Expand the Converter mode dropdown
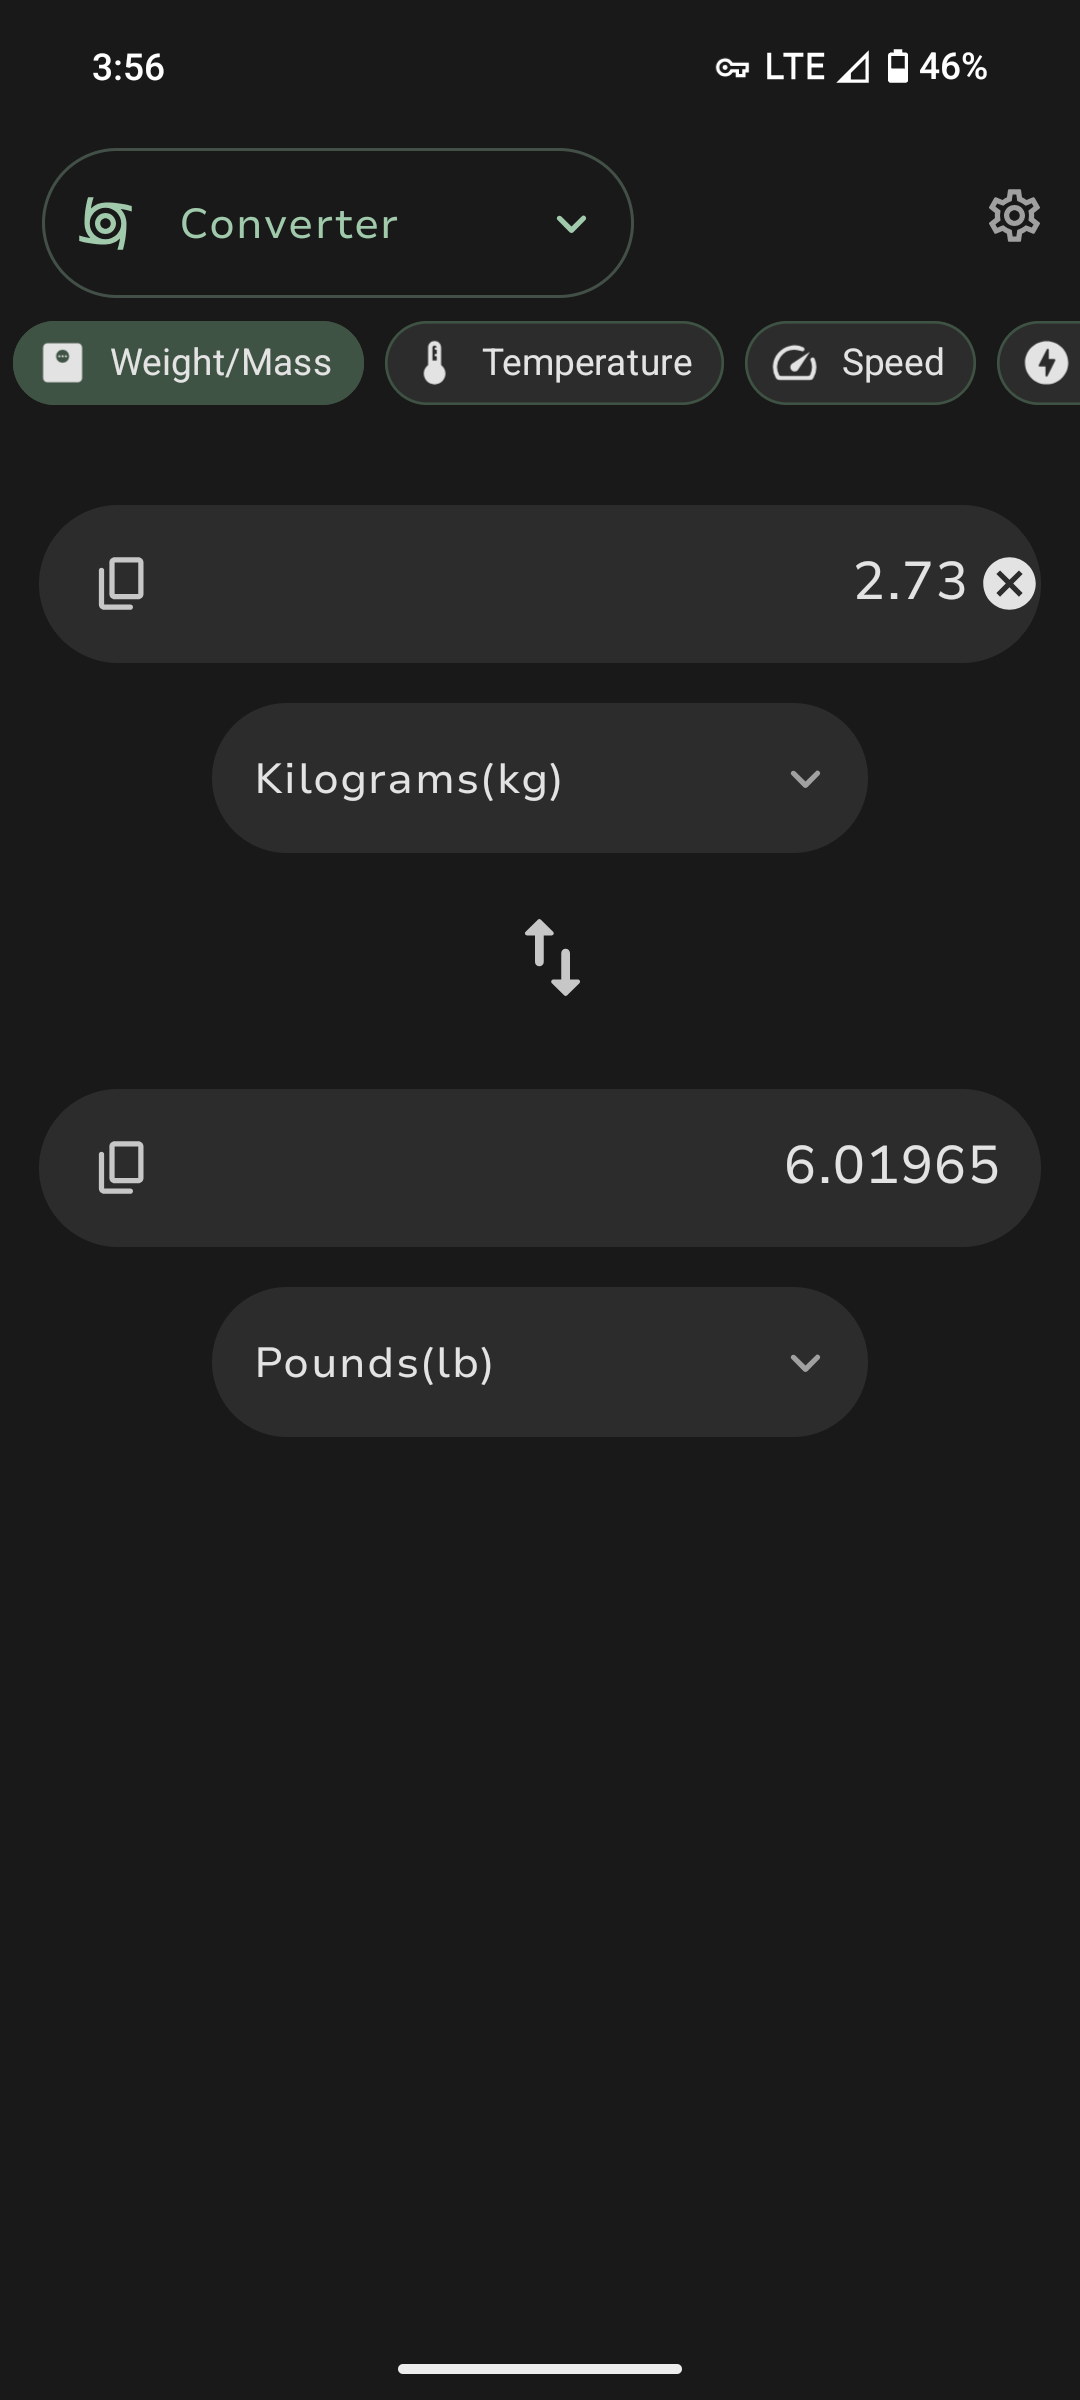The height and width of the screenshot is (2400, 1080). (570, 223)
